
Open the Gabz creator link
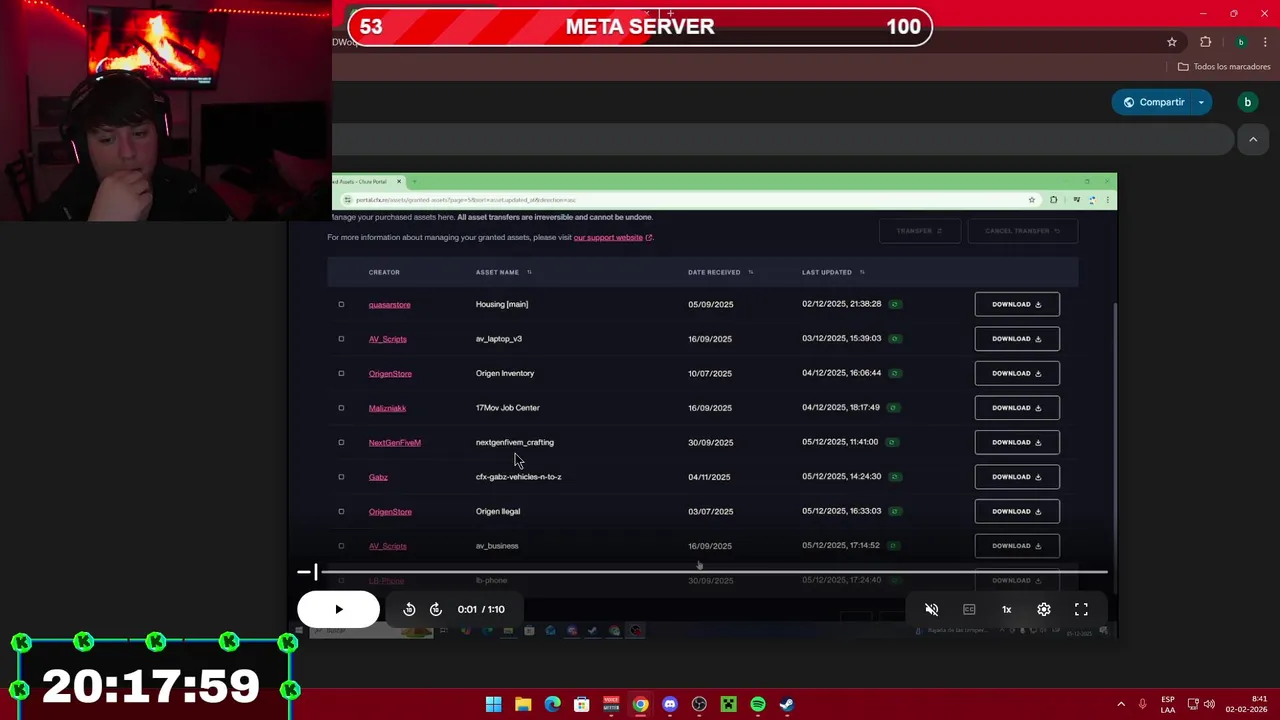click(378, 477)
